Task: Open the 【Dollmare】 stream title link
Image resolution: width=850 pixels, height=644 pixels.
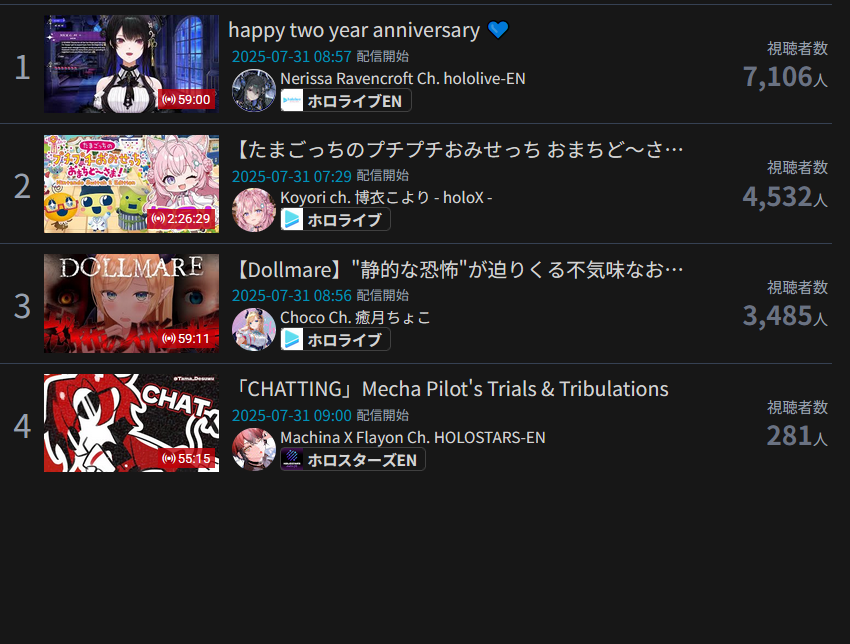Action: tap(458, 269)
